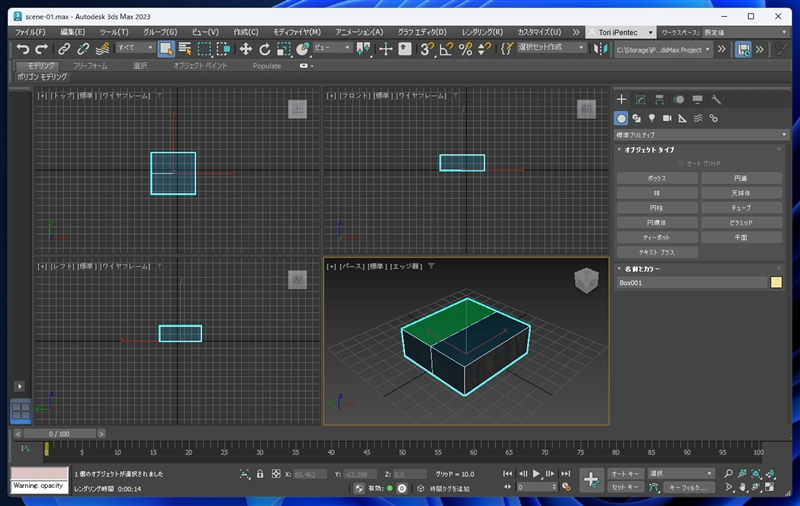Screen dimensions: 800x506
Task: Collapse the オブジェクト タイプ rollout
Action: [x=650, y=149]
